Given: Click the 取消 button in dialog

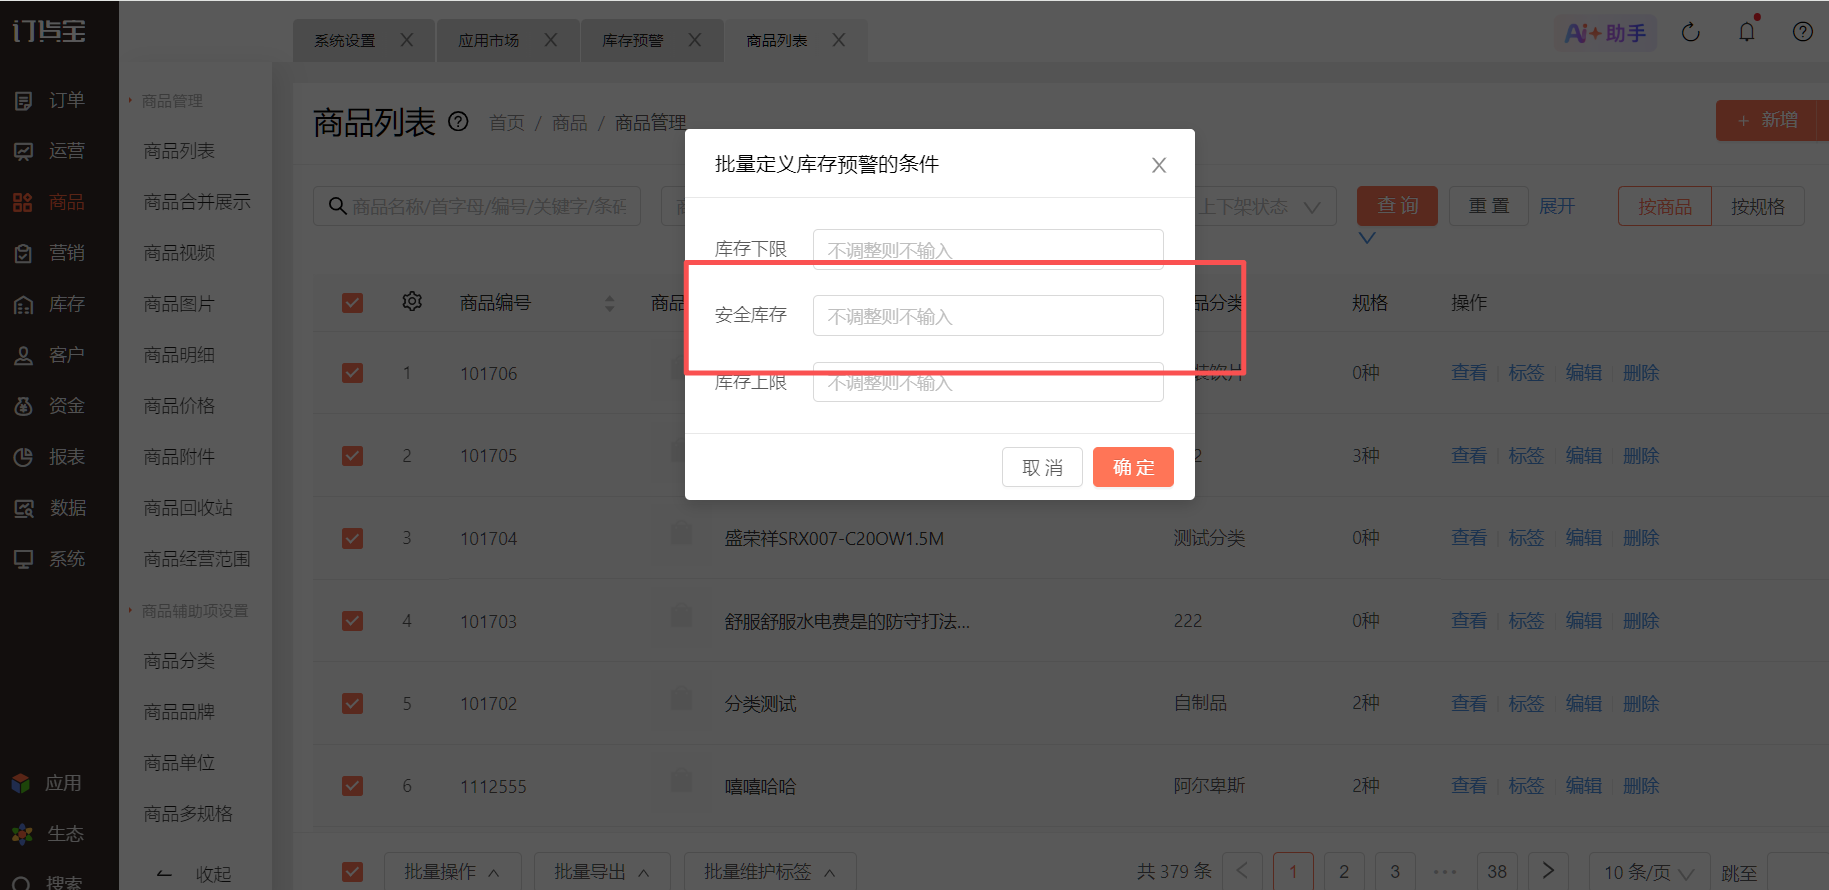Looking at the screenshot, I should [x=1042, y=467].
